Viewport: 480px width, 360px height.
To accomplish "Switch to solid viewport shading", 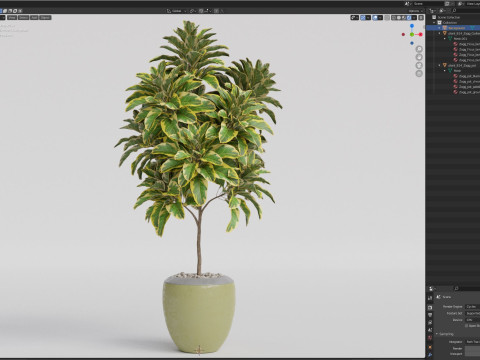I will [x=399, y=17].
